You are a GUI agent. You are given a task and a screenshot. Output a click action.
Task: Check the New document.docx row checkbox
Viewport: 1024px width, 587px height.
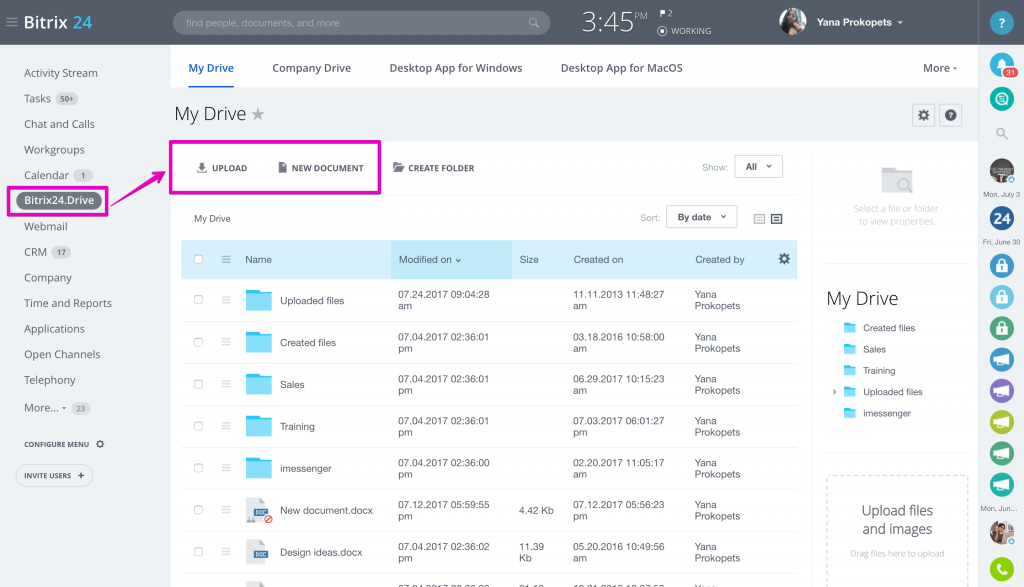pos(199,510)
